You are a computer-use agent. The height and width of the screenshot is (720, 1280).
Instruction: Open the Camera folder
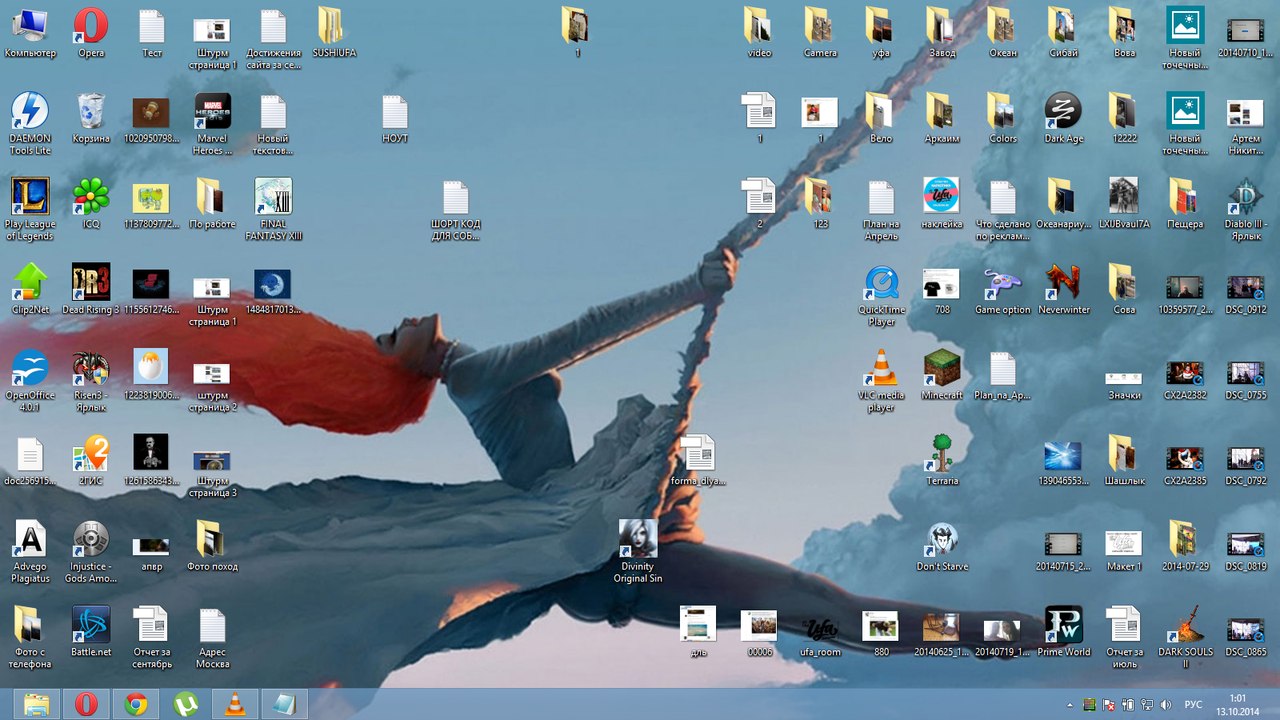(x=820, y=32)
